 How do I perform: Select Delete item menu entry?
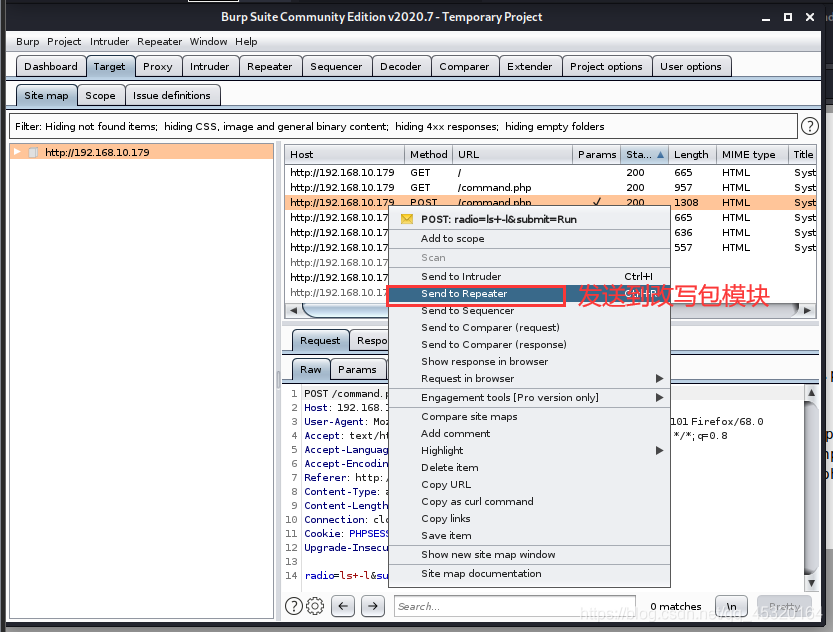pyautogui.click(x=529, y=468)
